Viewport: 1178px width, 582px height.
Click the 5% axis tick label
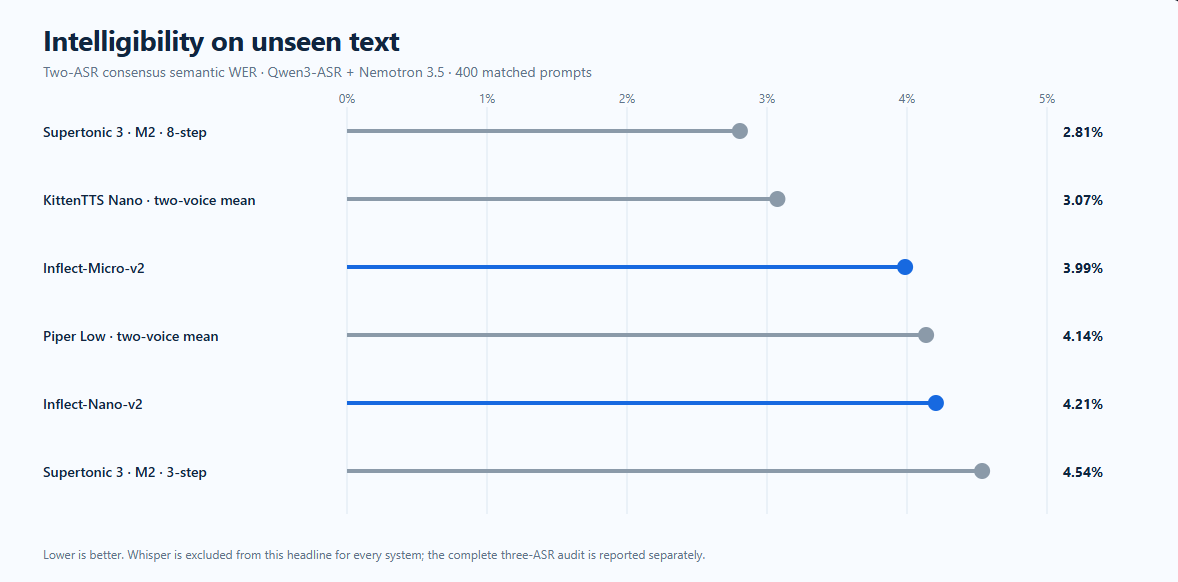1047,99
